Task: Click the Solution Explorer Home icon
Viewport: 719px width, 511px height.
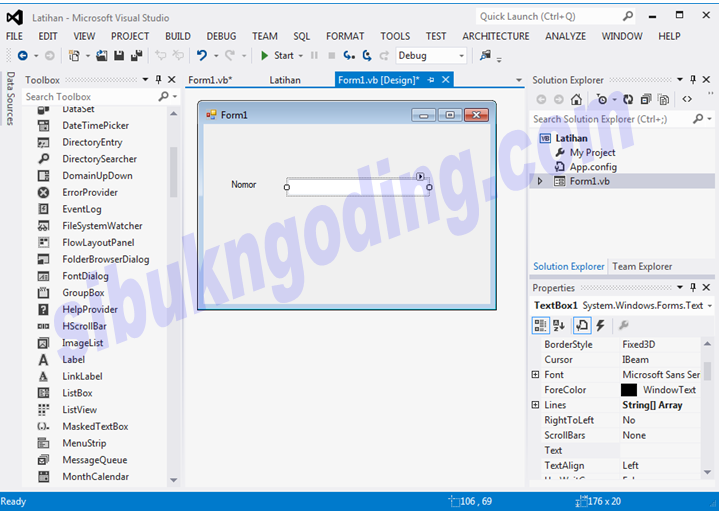Action: [576, 100]
